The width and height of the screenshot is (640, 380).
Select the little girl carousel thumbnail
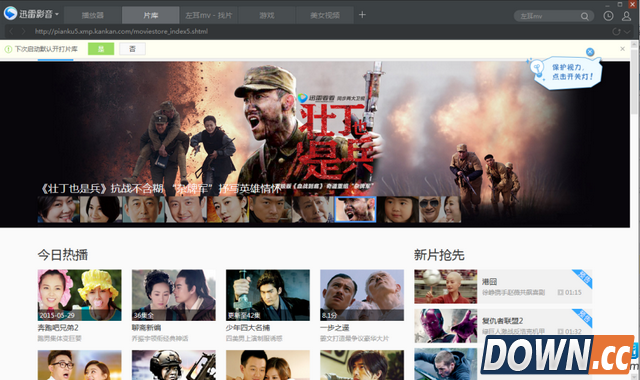click(398, 209)
